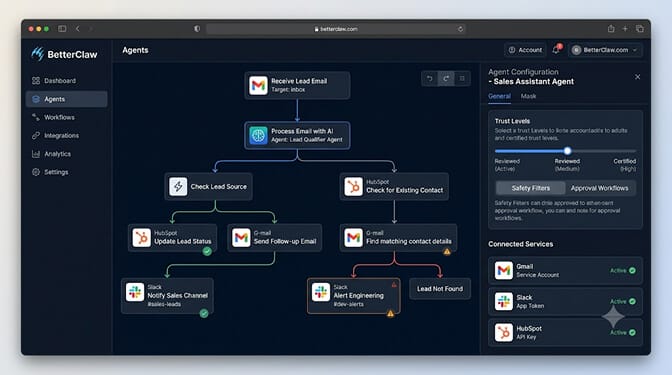
Task: Click the Agents page heading
Action: pyautogui.click(x=135, y=50)
